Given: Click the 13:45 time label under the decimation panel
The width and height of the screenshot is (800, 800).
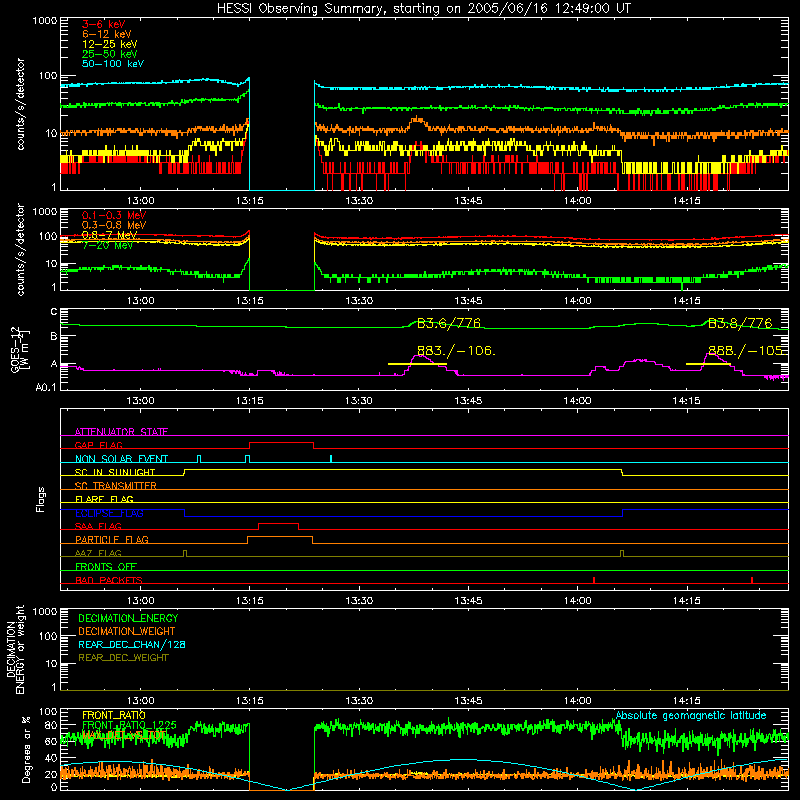Looking at the screenshot, I should coord(468,701).
